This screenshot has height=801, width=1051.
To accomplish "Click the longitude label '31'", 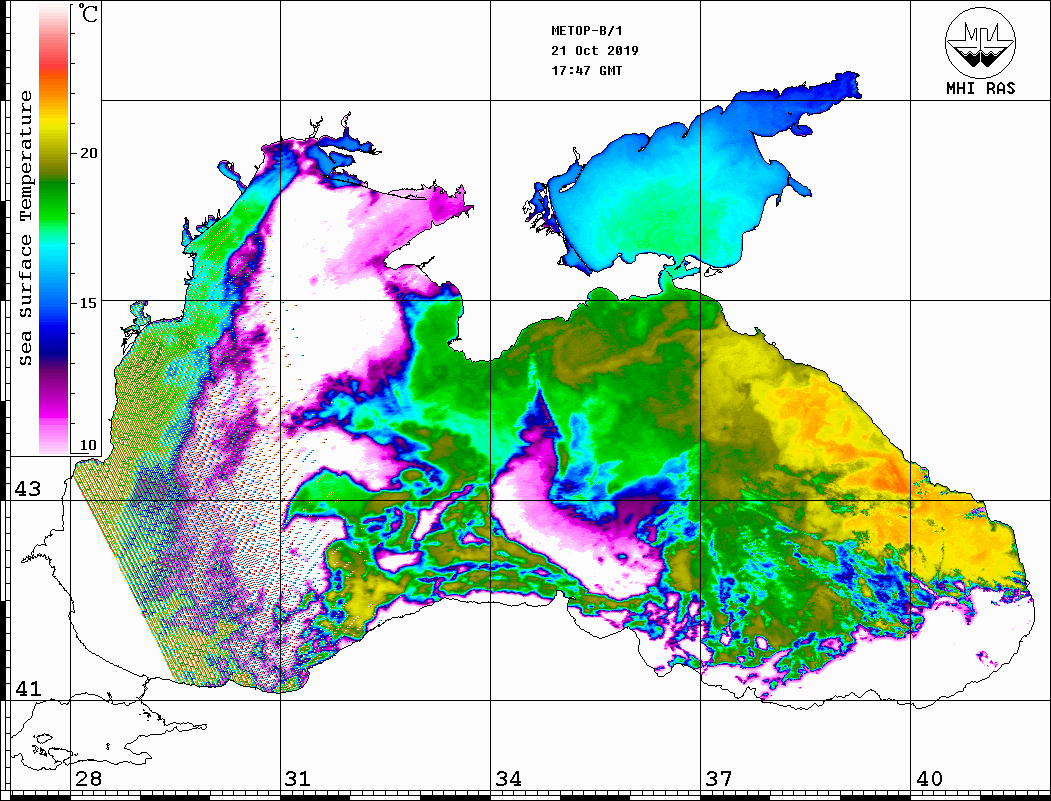I will 298,778.
